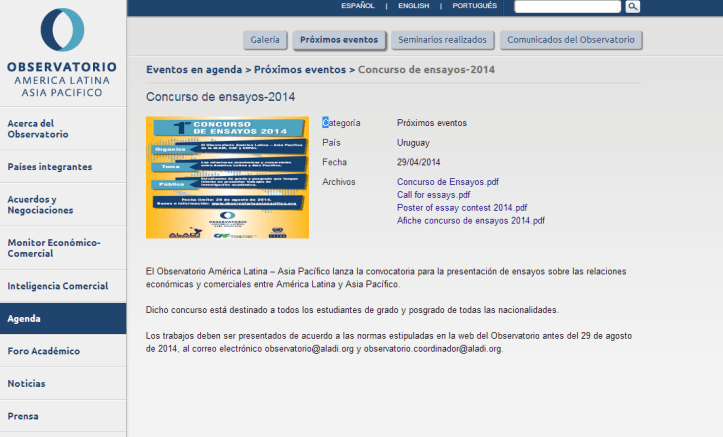This screenshot has width=723, height=437.
Task: Switch language to ESPAÑOL
Action: [358, 6]
